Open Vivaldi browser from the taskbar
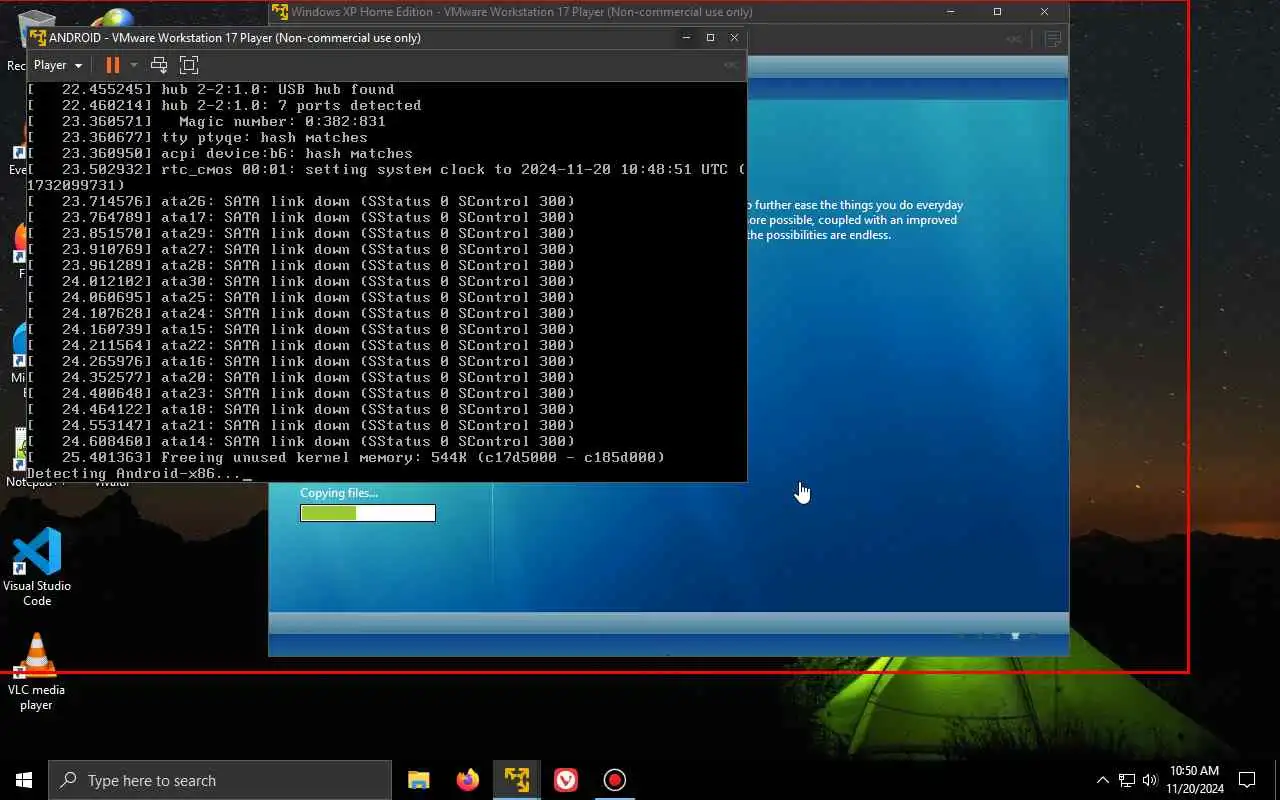Image resolution: width=1280 pixels, height=800 pixels. coord(566,780)
